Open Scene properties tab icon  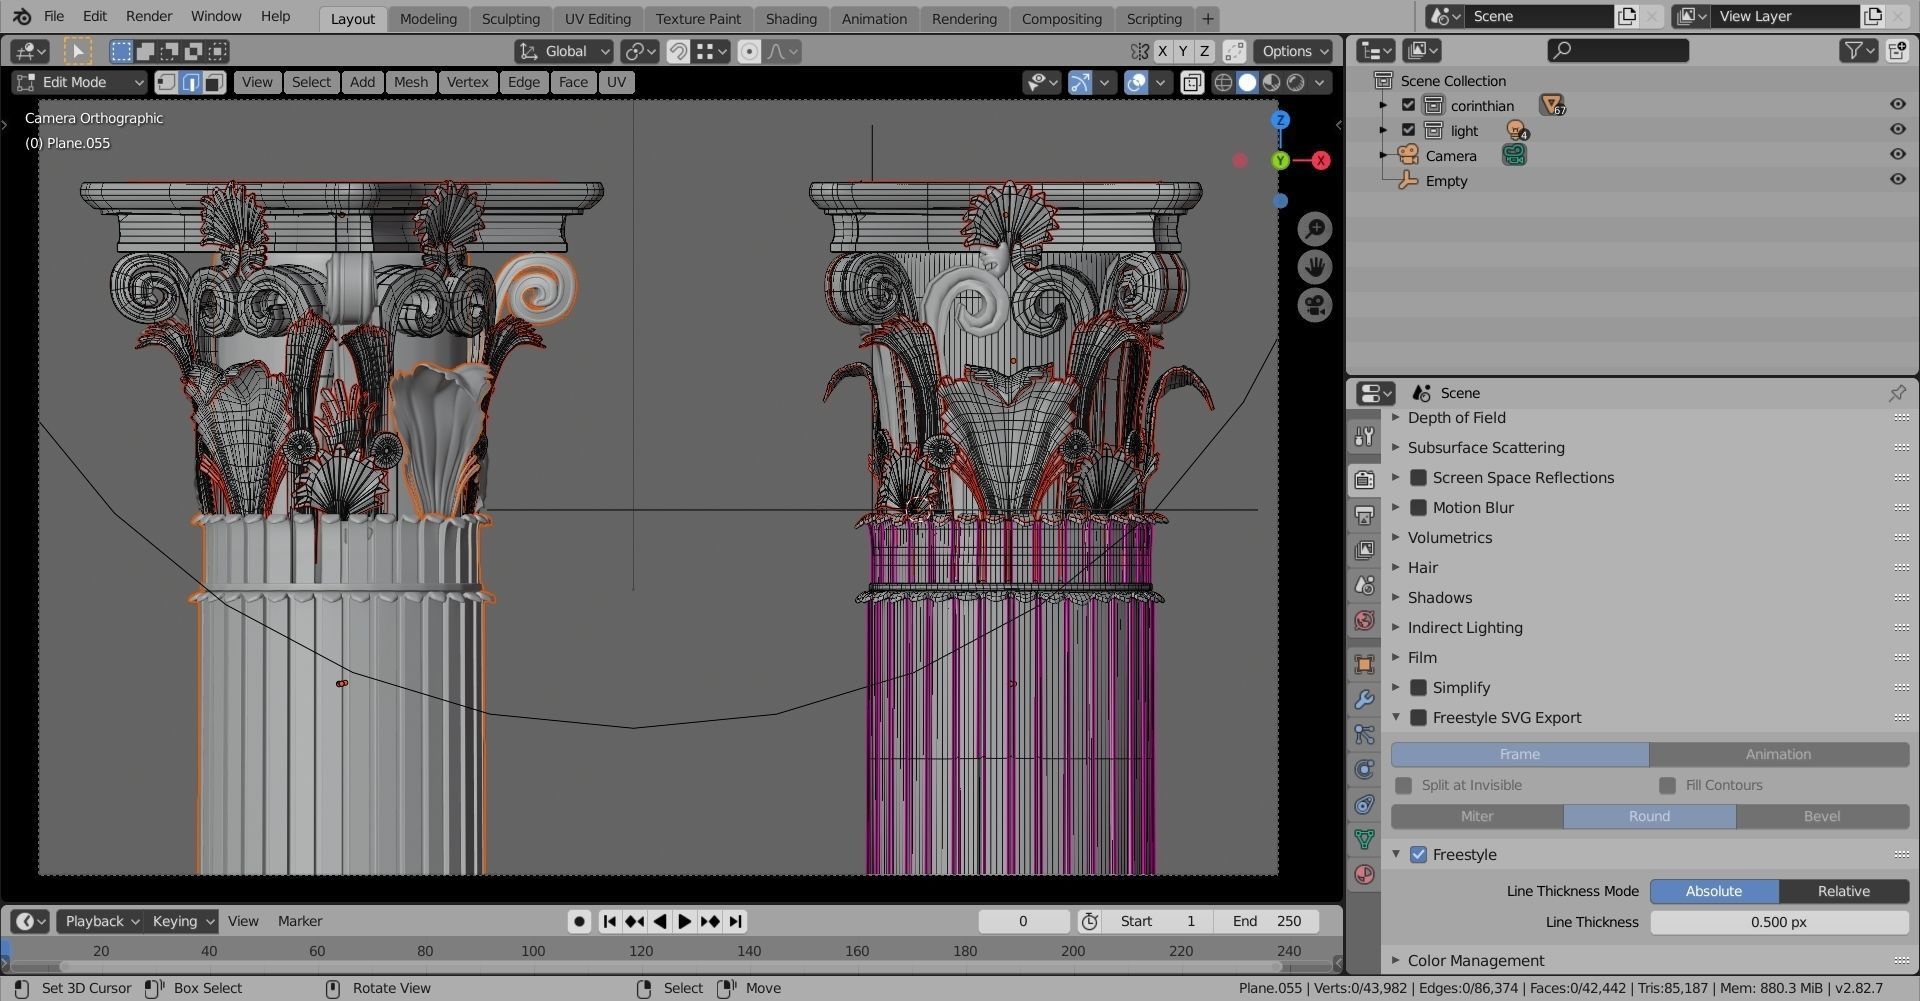click(1364, 584)
